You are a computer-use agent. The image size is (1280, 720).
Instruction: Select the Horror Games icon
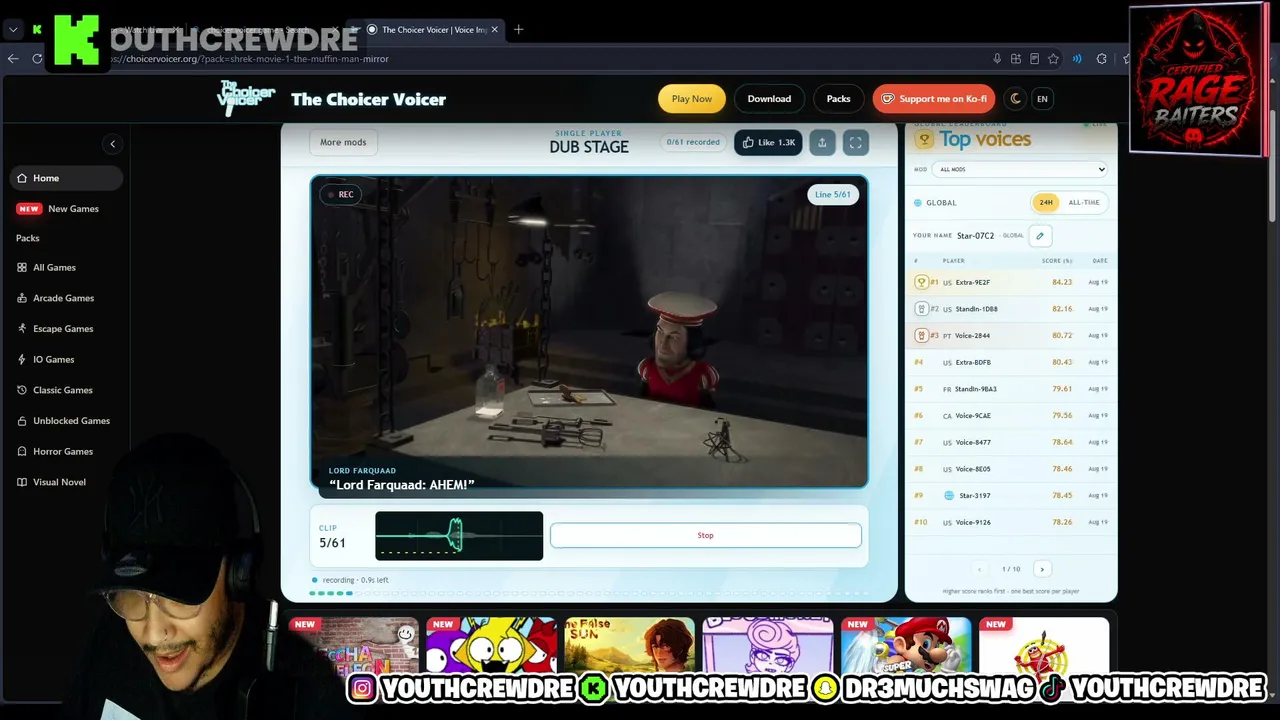(x=22, y=451)
